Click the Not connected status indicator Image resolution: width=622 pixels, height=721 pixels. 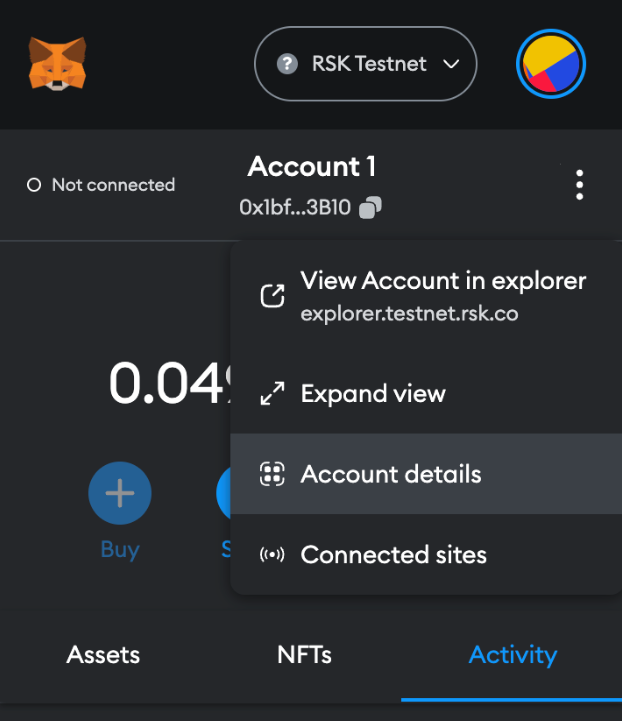click(x=101, y=185)
